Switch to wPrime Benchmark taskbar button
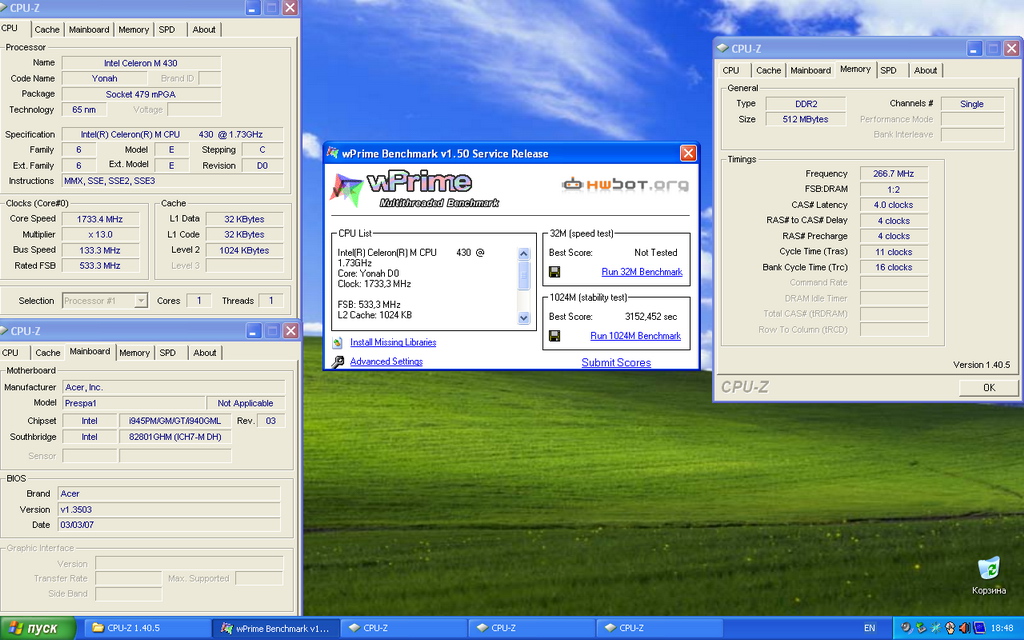The width and height of the screenshot is (1024, 640). pos(276,628)
